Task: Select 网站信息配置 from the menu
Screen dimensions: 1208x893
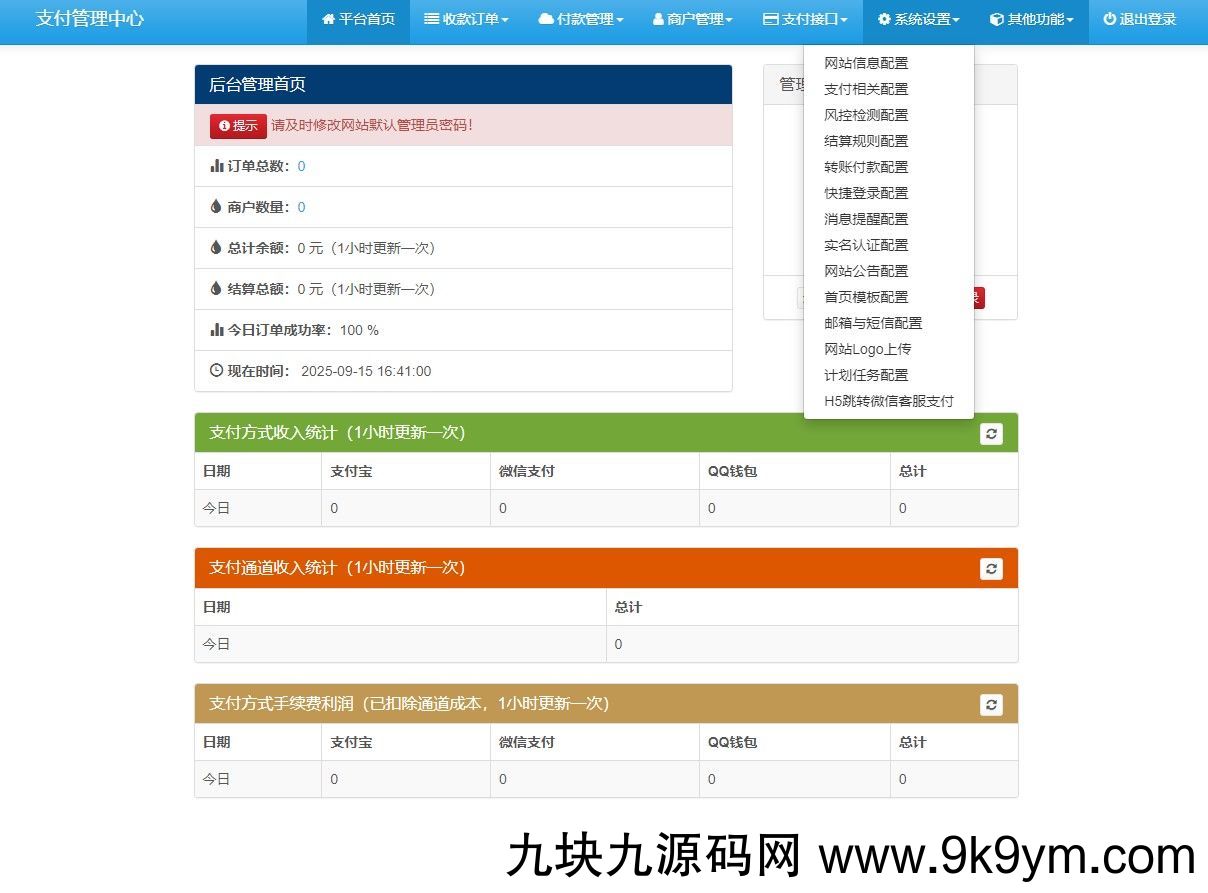Action: click(866, 63)
